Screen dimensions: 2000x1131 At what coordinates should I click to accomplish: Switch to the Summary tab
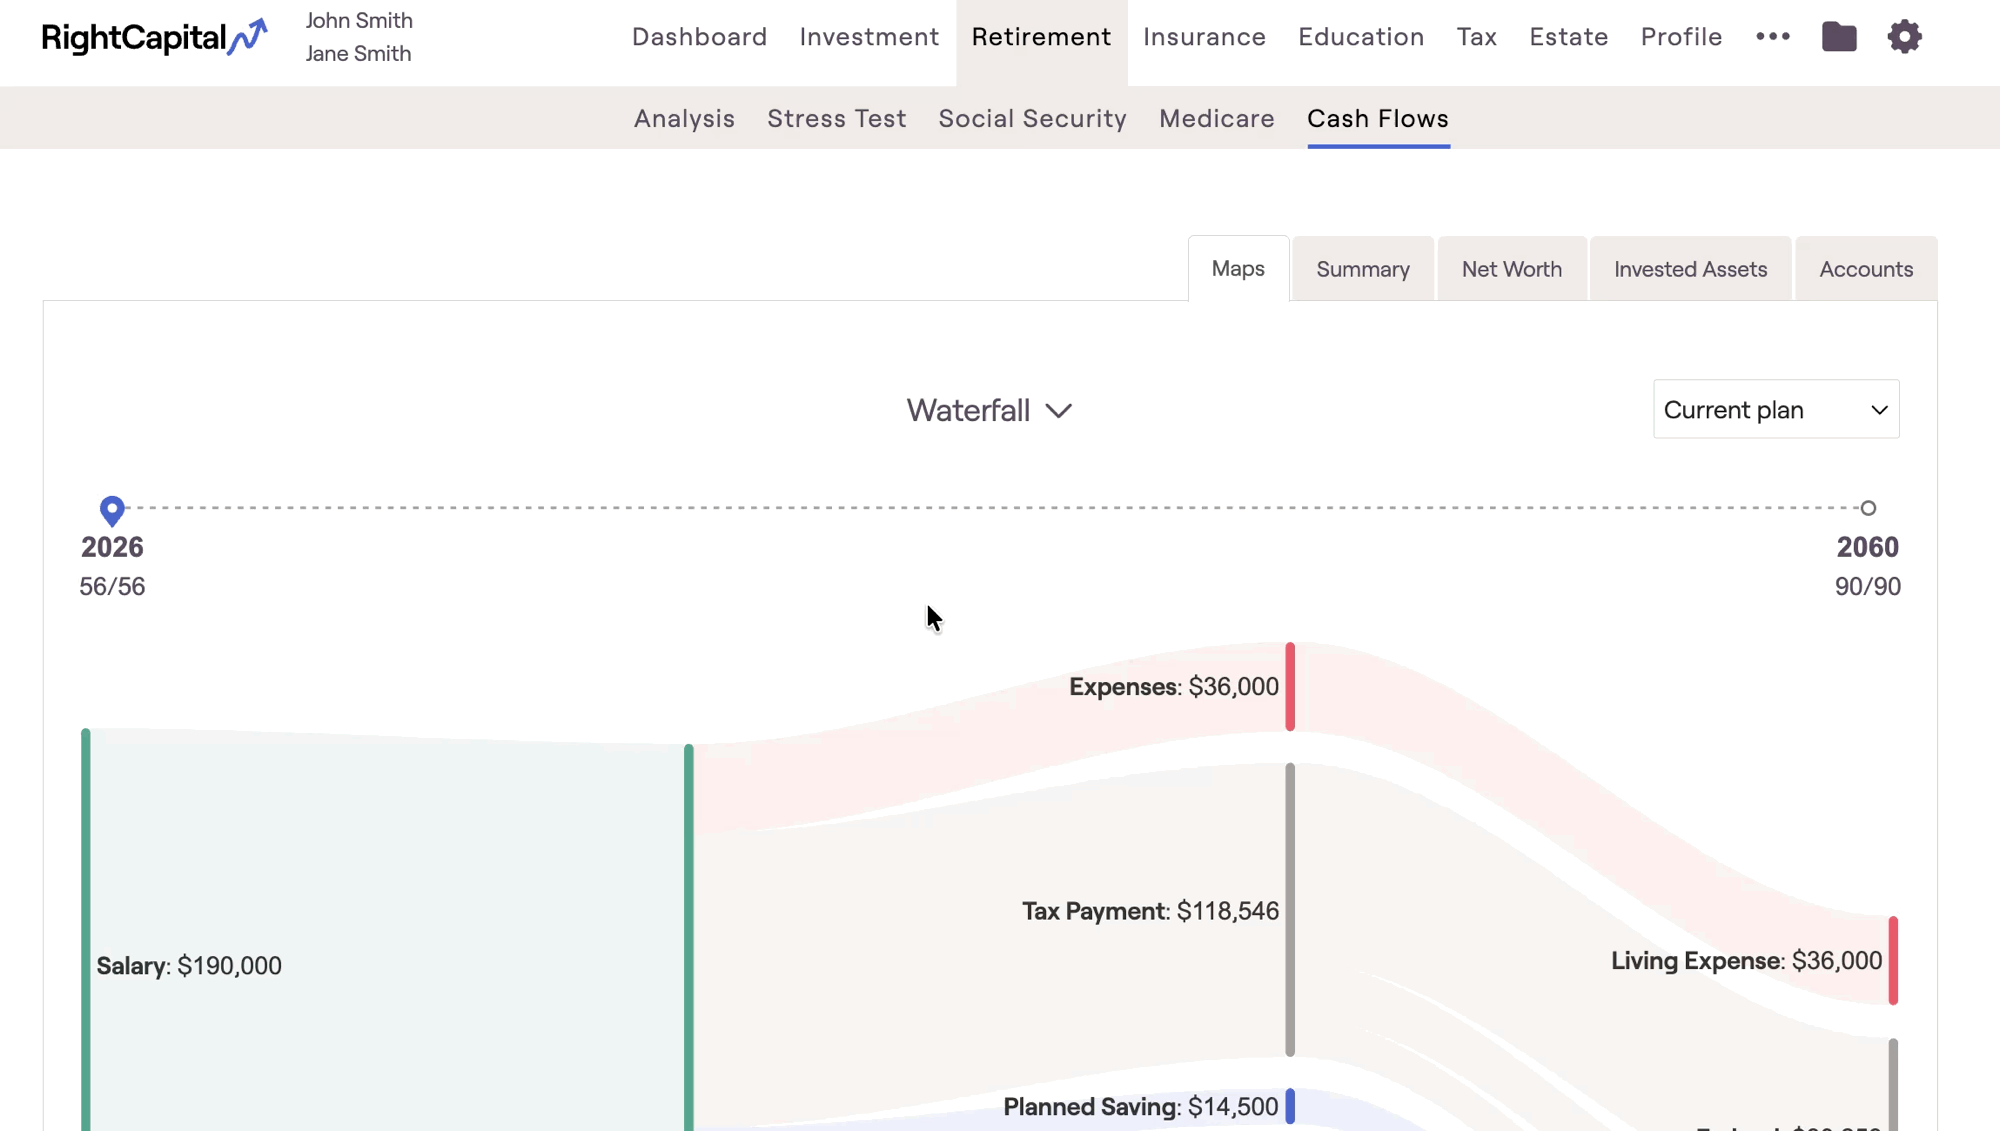click(1362, 269)
